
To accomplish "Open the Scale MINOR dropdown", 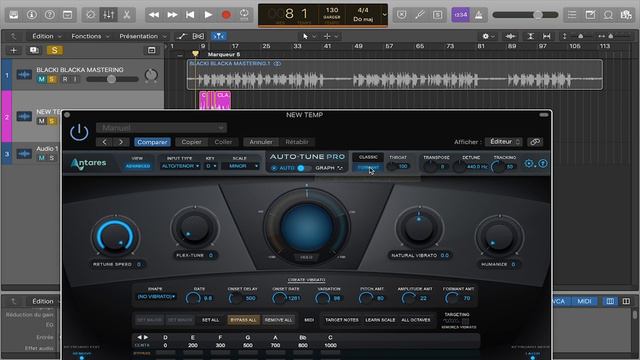I will click(x=240, y=166).
